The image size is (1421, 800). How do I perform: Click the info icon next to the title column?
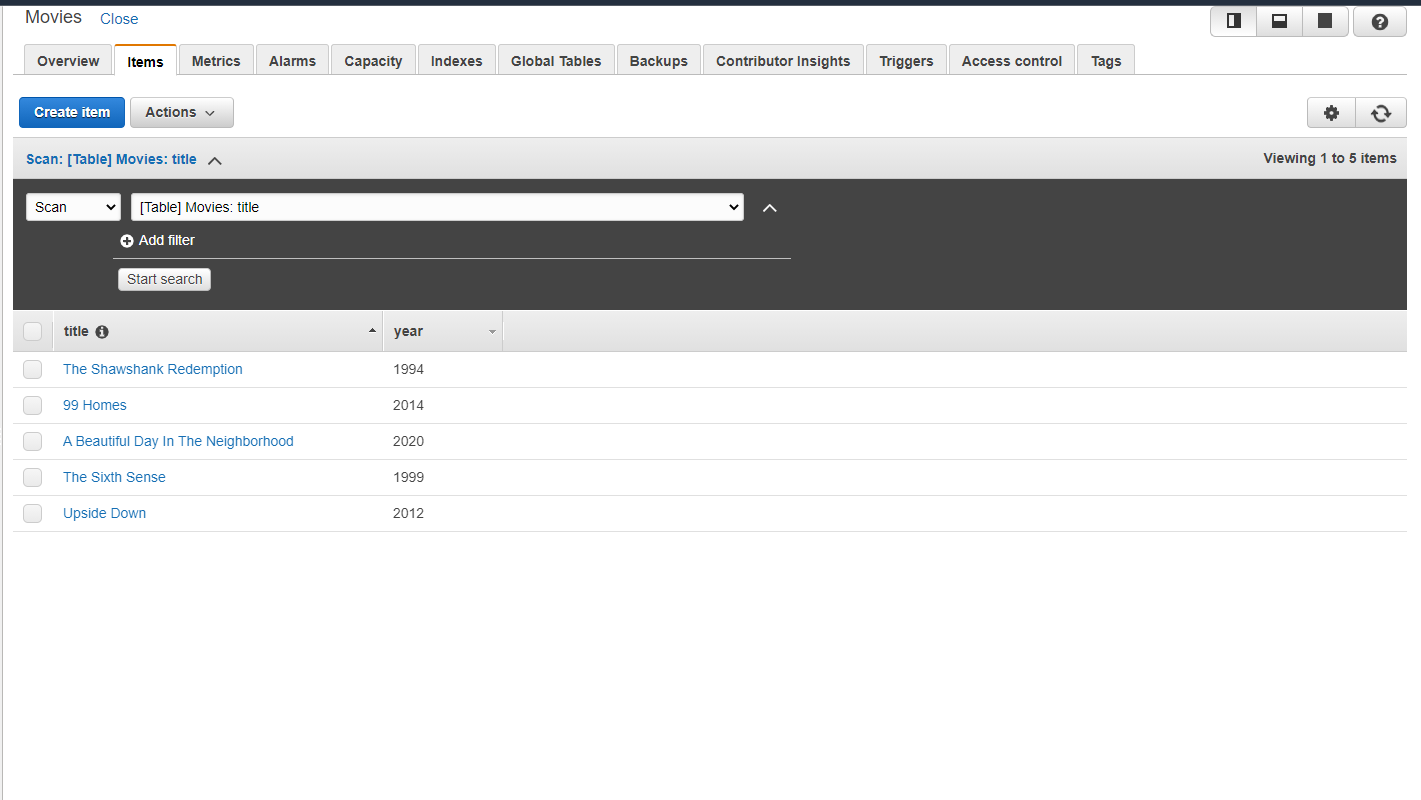tap(102, 331)
